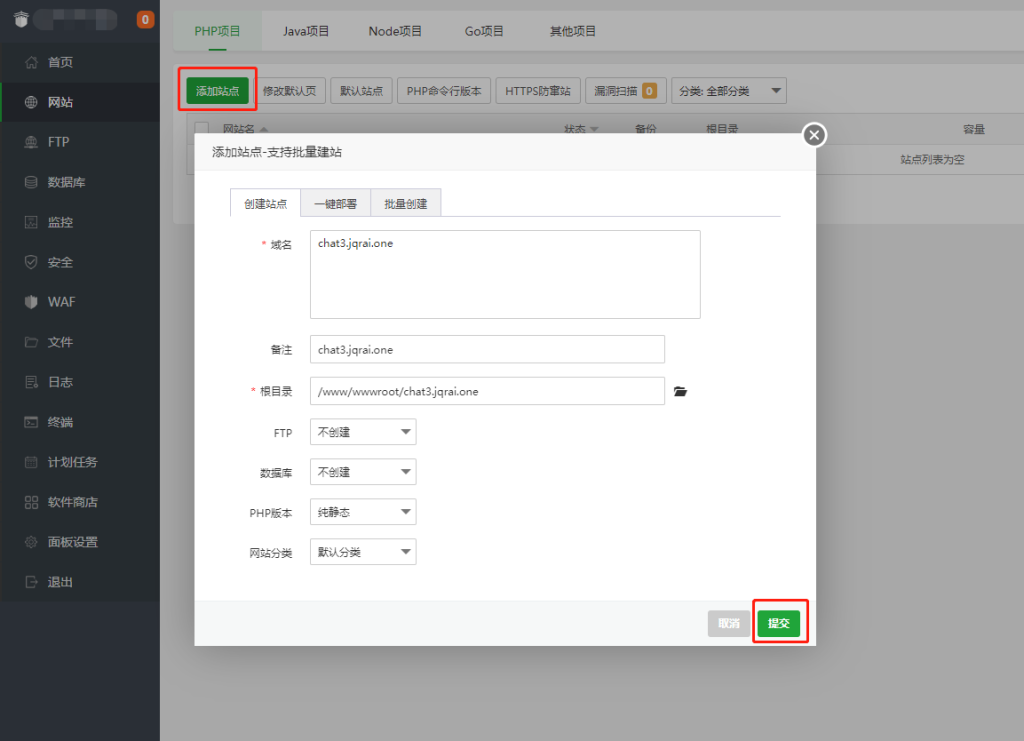The height and width of the screenshot is (741, 1024).
Task: Click 提交 to submit the new site
Action: click(778, 623)
